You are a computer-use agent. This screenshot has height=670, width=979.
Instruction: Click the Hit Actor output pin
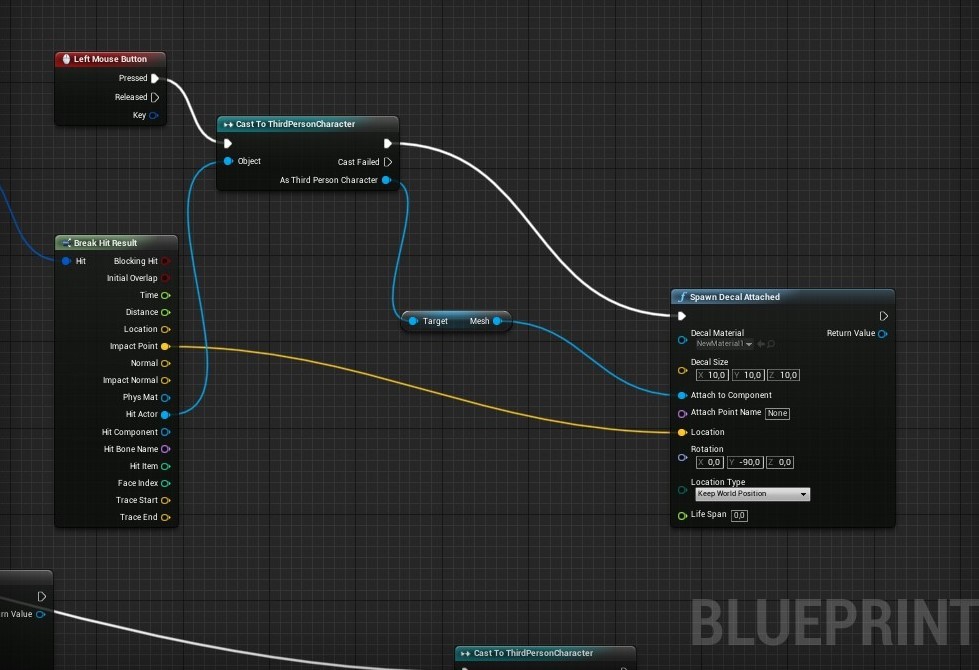pyautogui.click(x=165, y=414)
